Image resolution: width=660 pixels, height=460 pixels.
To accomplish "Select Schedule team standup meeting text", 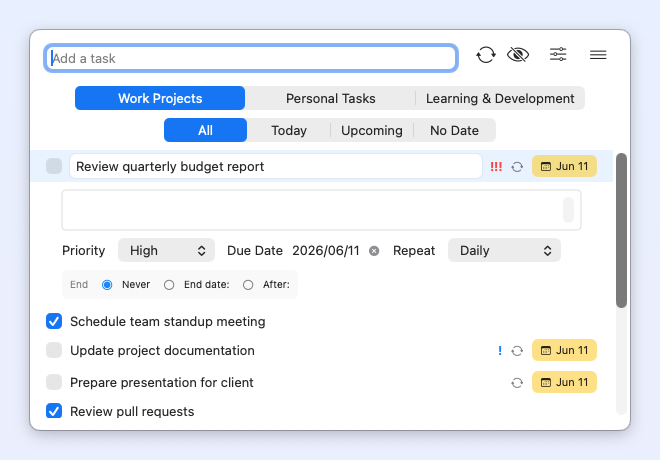I will [x=168, y=322].
